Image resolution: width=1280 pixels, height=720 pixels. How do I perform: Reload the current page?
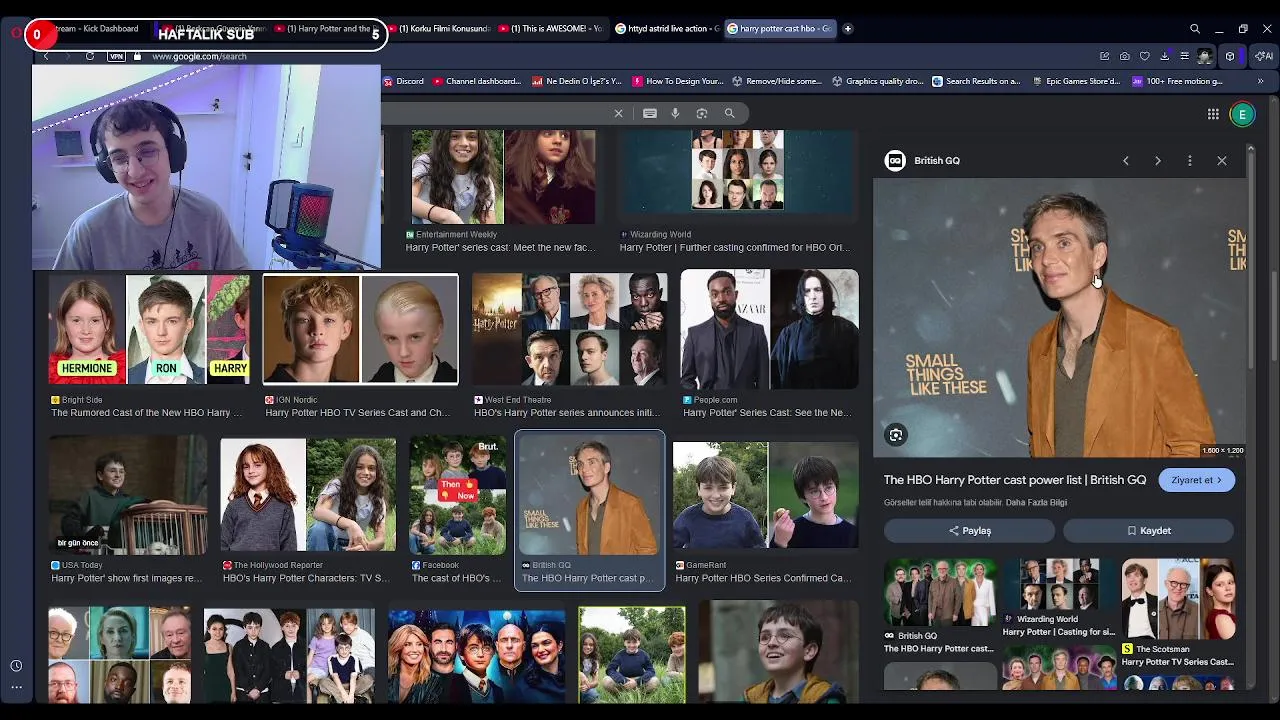[90, 56]
